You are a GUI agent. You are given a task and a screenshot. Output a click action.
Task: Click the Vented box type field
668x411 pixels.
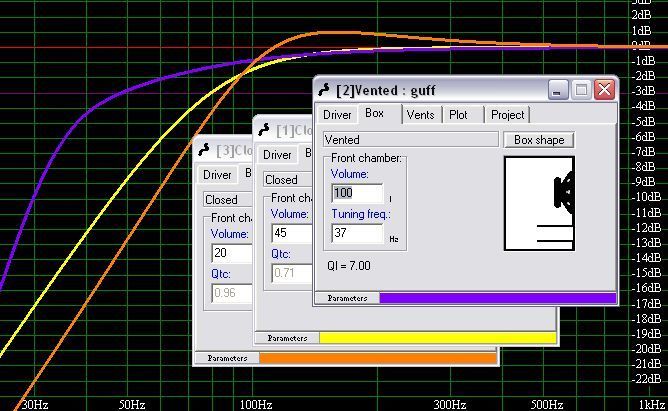click(x=411, y=140)
